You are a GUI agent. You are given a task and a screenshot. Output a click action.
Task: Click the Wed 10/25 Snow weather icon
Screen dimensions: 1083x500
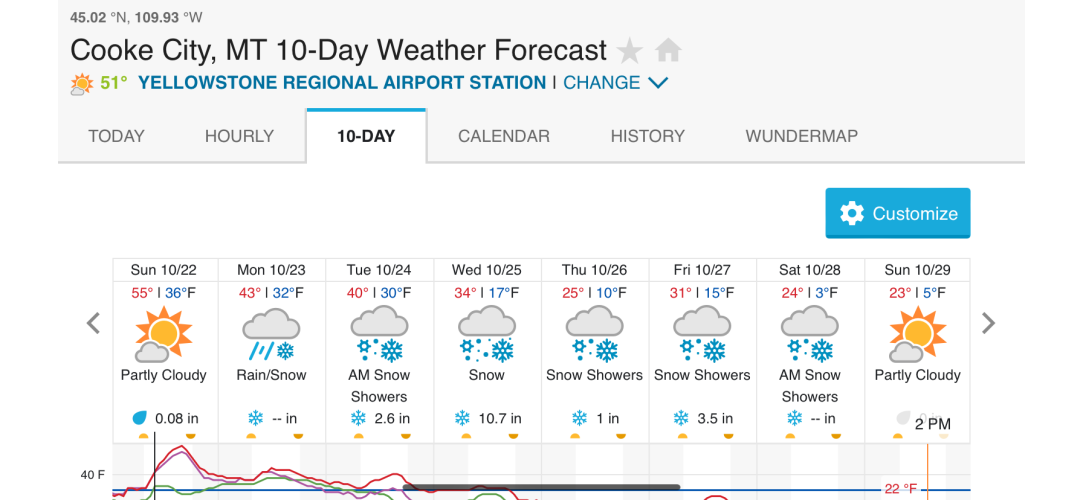(x=487, y=335)
